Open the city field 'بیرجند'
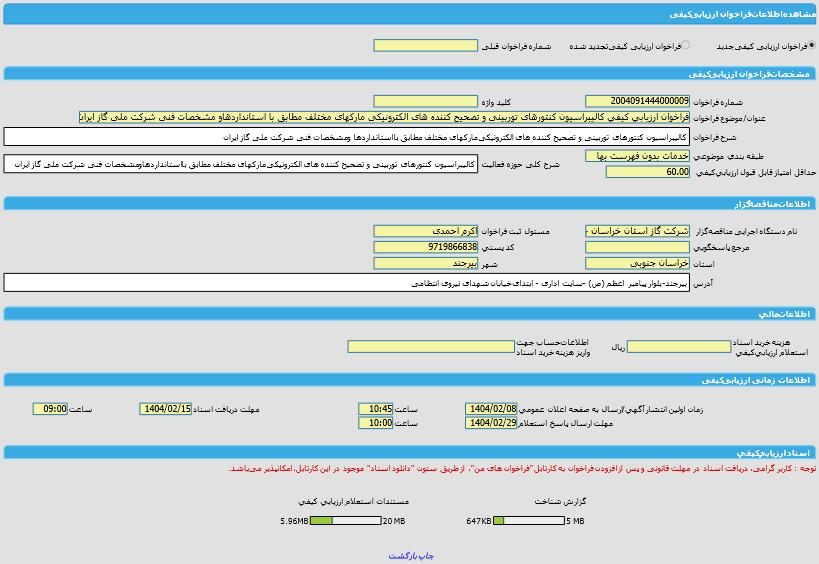The image size is (819, 564). [425, 263]
